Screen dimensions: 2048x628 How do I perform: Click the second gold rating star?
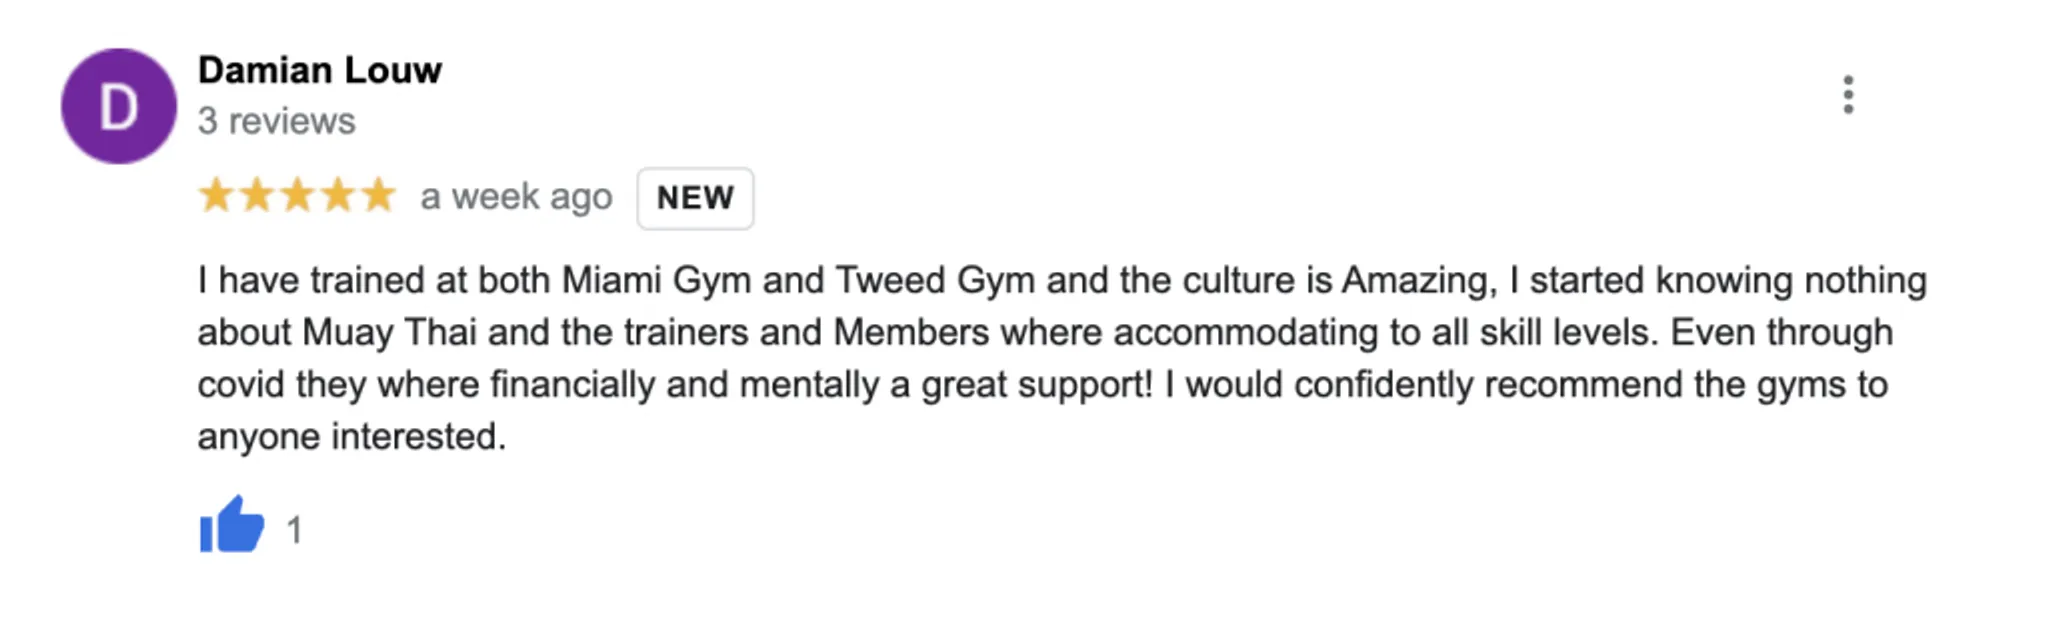coord(257,195)
